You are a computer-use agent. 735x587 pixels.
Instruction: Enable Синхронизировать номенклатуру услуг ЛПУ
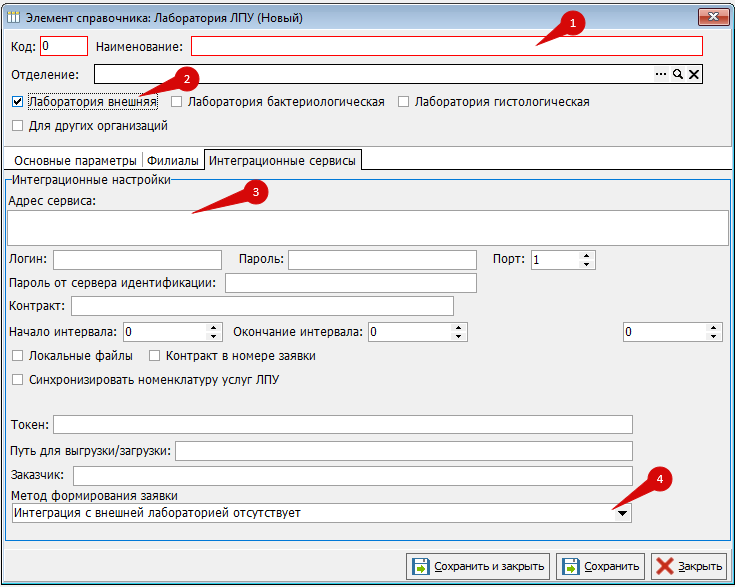(x=18, y=380)
